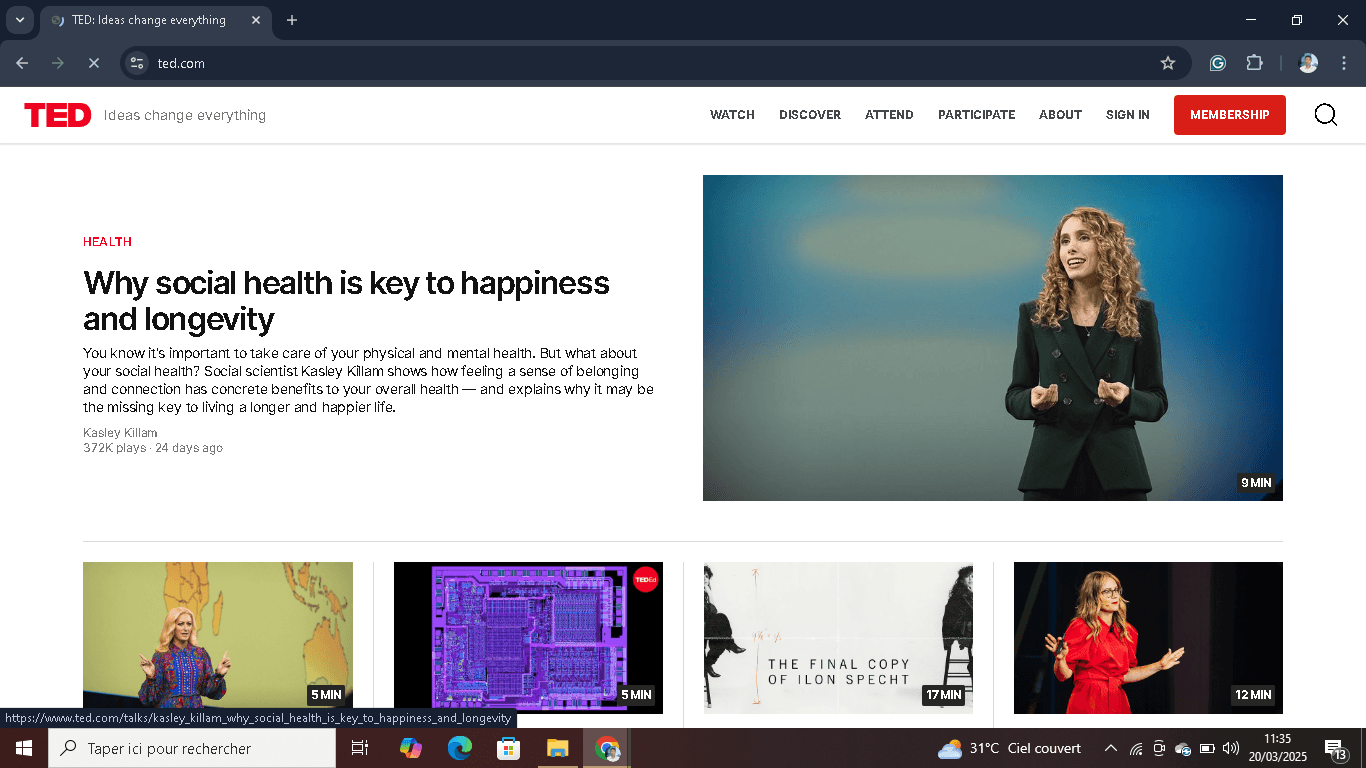This screenshot has height=768, width=1366.
Task: Stop page loading with the X icon
Action: [93, 62]
